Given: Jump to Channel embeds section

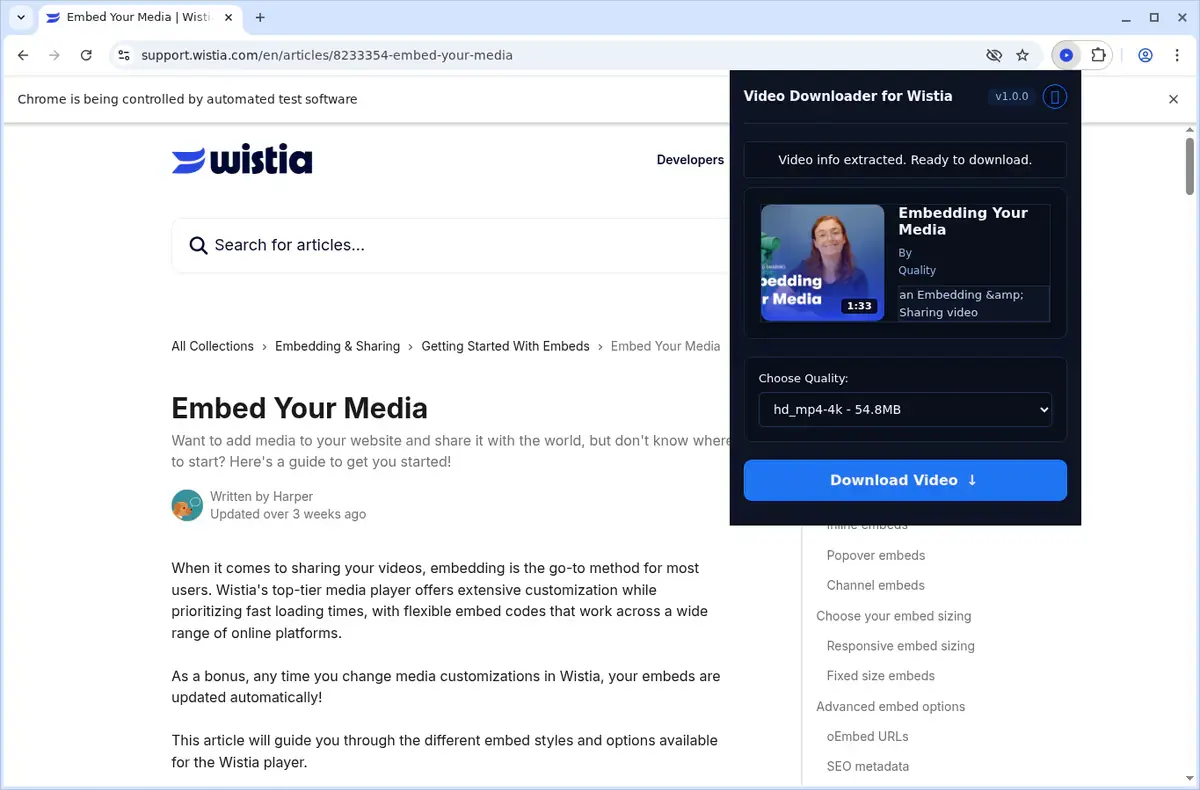Looking at the screenshot, I should [876, 585].
